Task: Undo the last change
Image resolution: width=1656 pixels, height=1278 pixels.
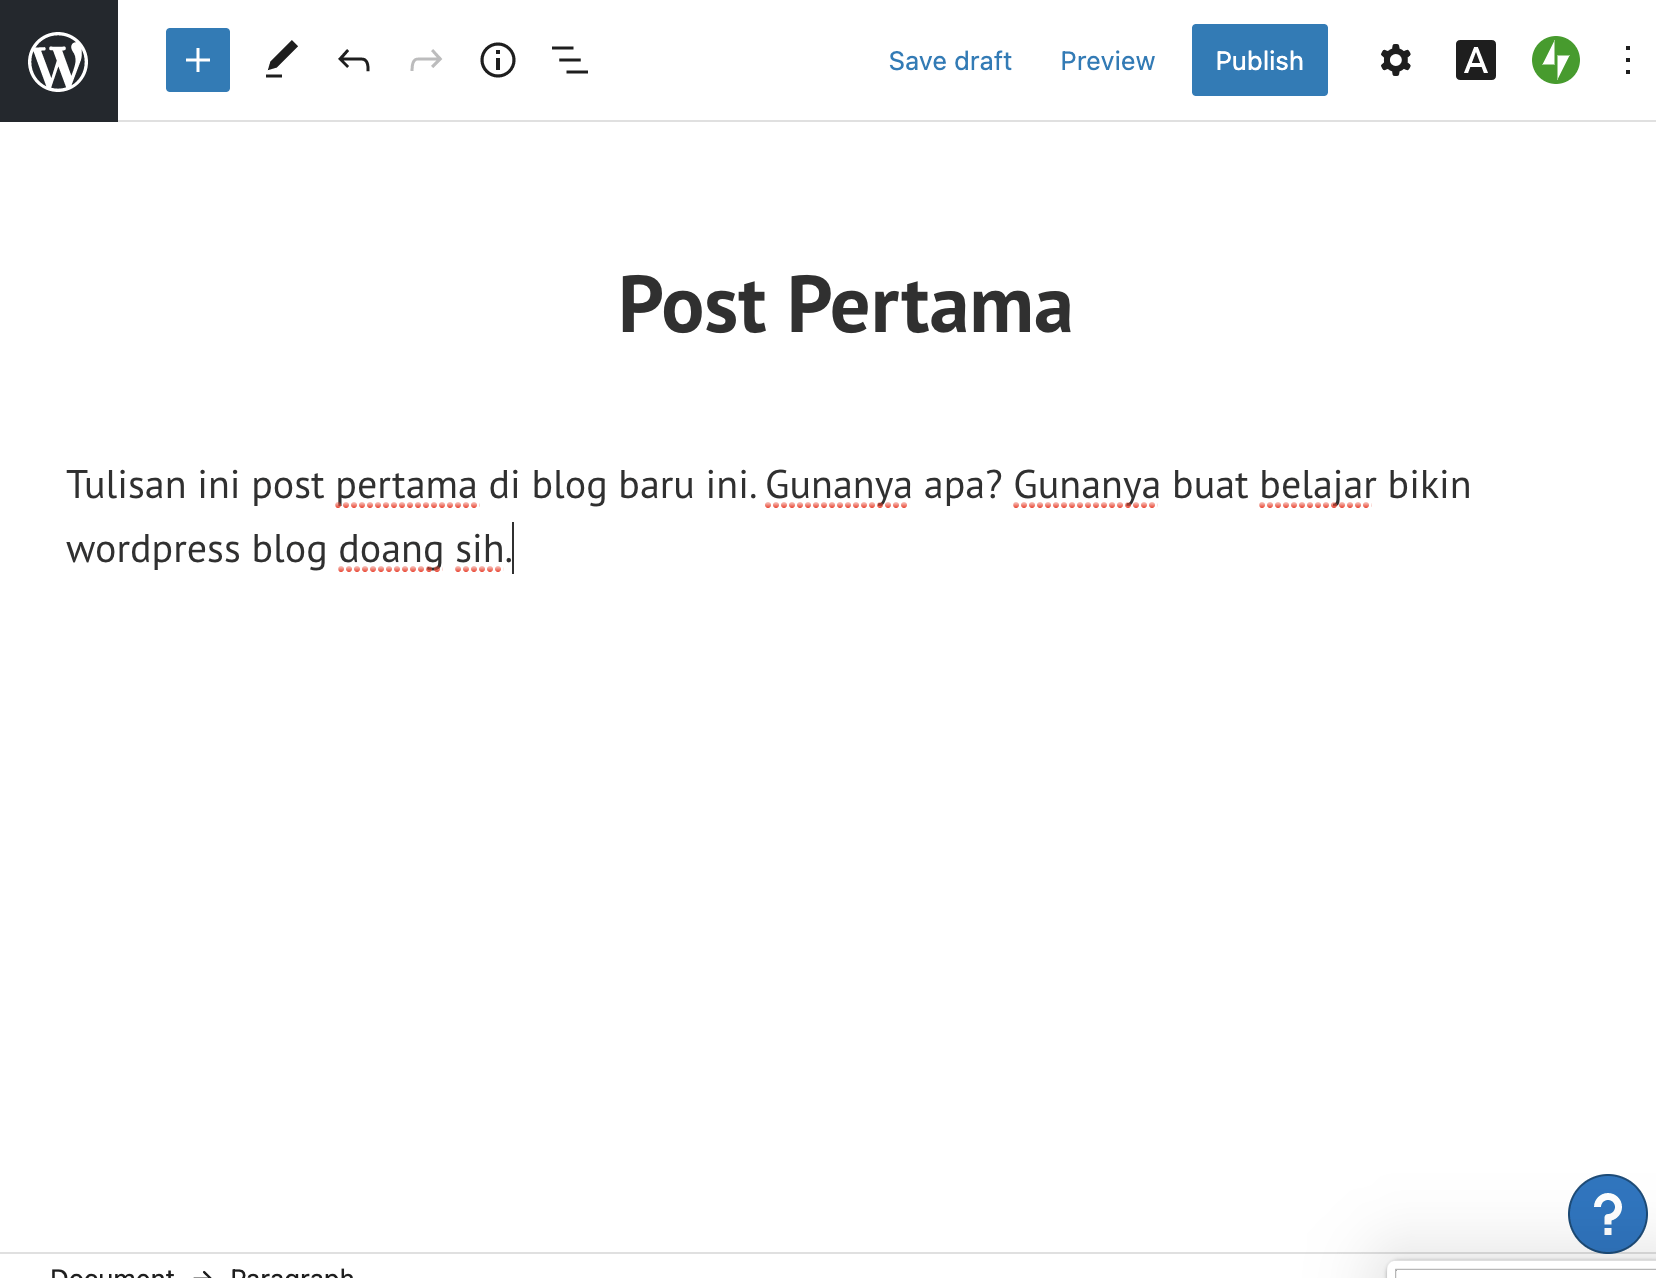Action: [x=354, y=61]
